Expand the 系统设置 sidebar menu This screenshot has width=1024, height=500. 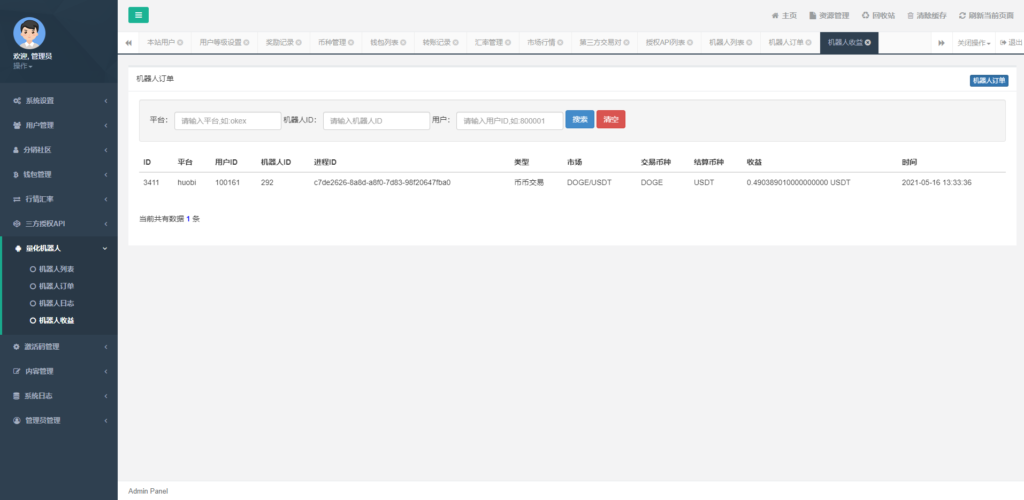58,101
